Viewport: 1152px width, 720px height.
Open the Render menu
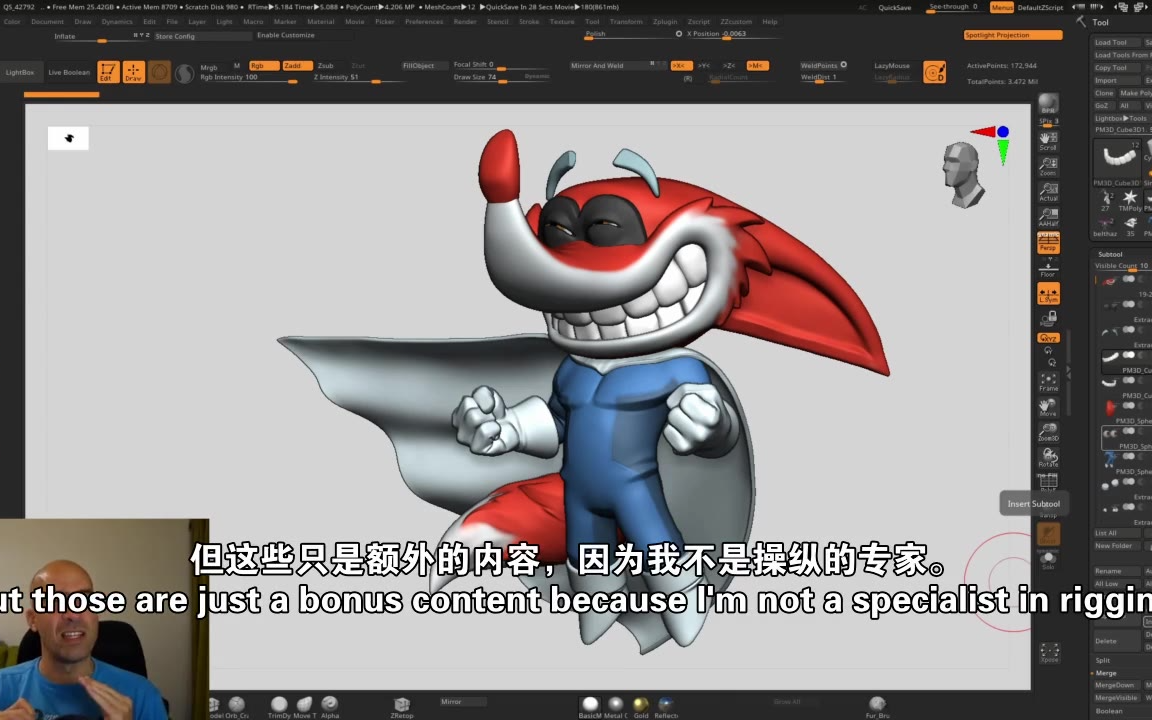tap(464, 21)
